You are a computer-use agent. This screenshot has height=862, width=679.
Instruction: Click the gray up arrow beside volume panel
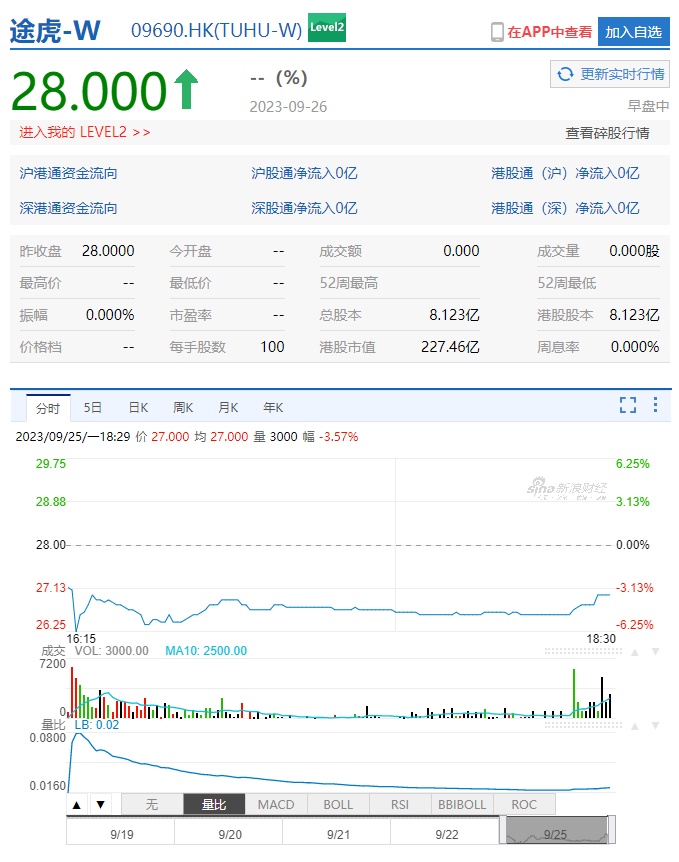click(x=635, y=652)
